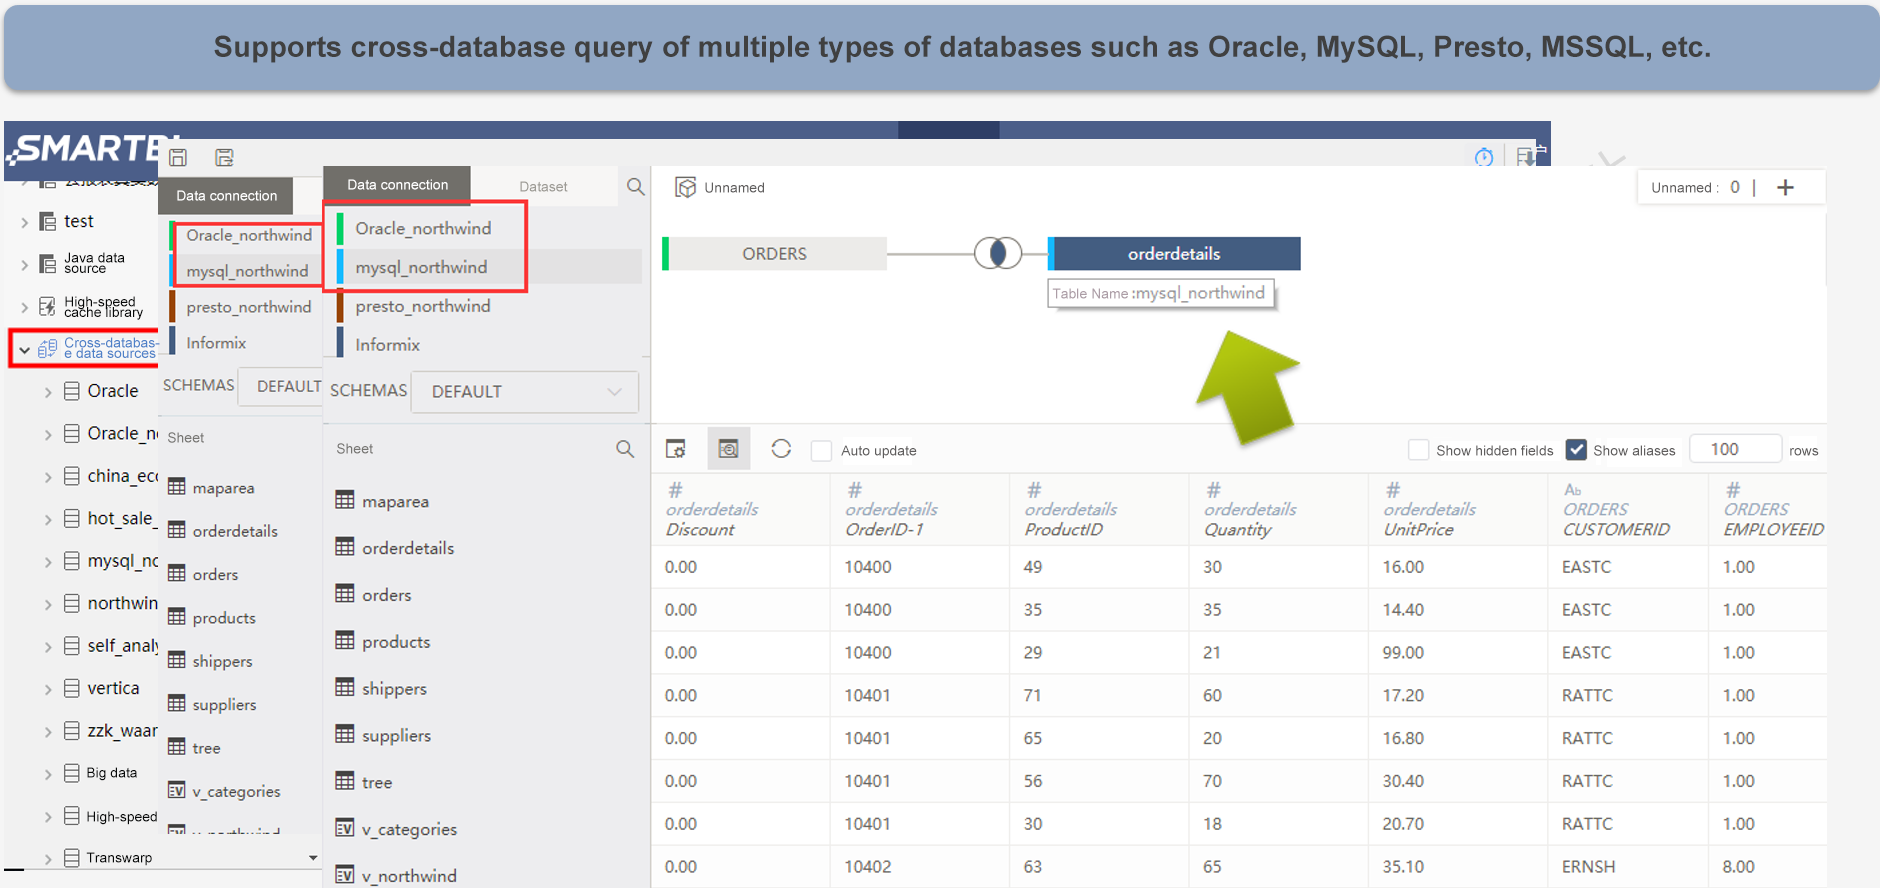Click the High-speed cache library icon in the tree
This screenshot has width=1880, height=888.
click(47, 306)
